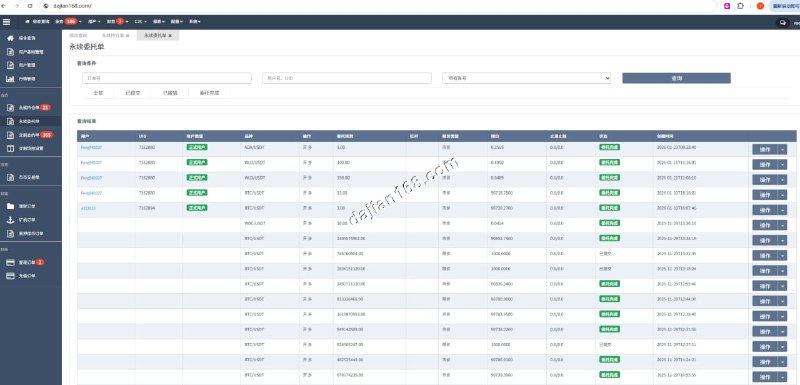Close the 永续持仓单 tab with its x icon
The height and width of the screenshot is (385, 800).
click(128, 36)
